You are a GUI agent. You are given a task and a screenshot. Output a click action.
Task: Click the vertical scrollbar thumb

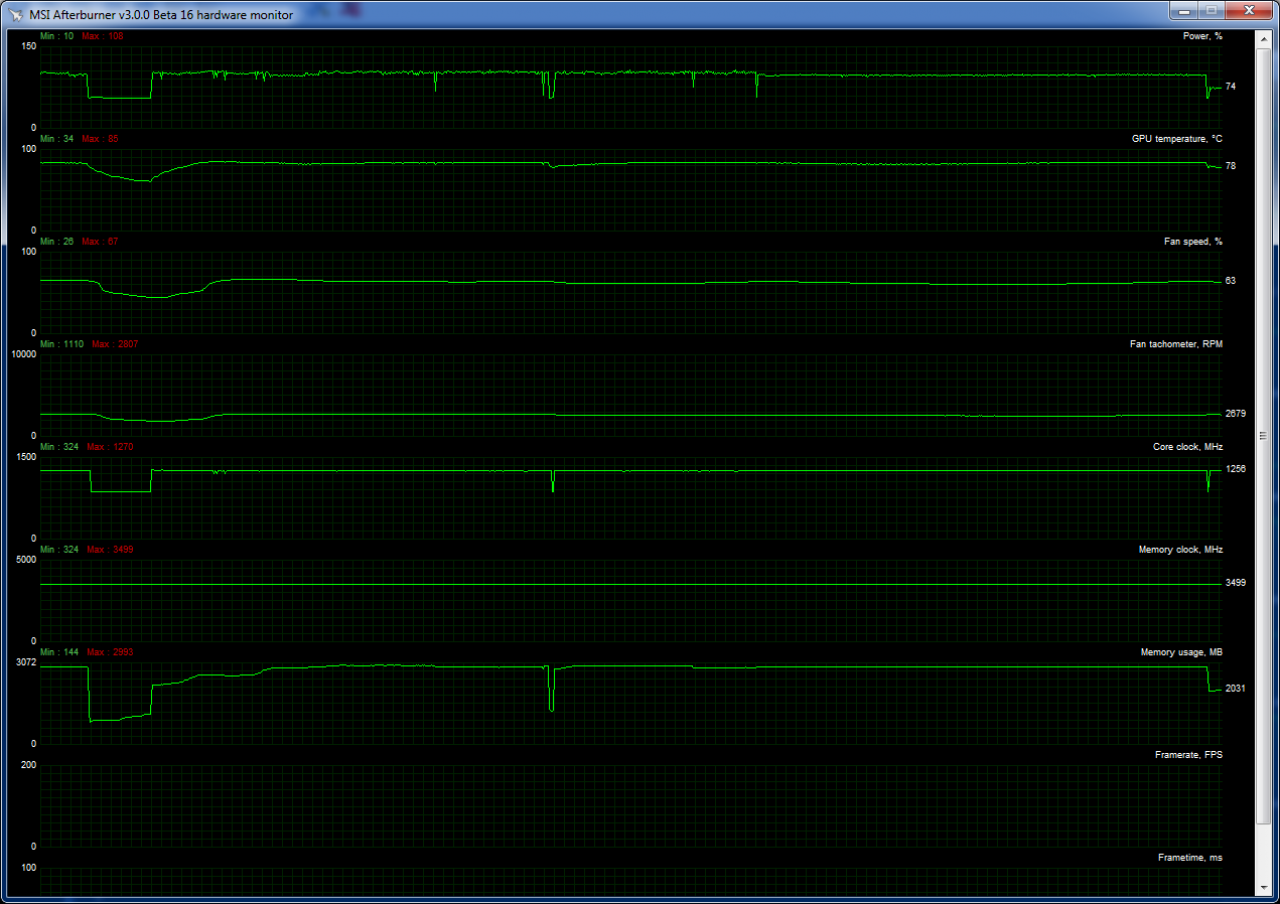pos(1263,435)
